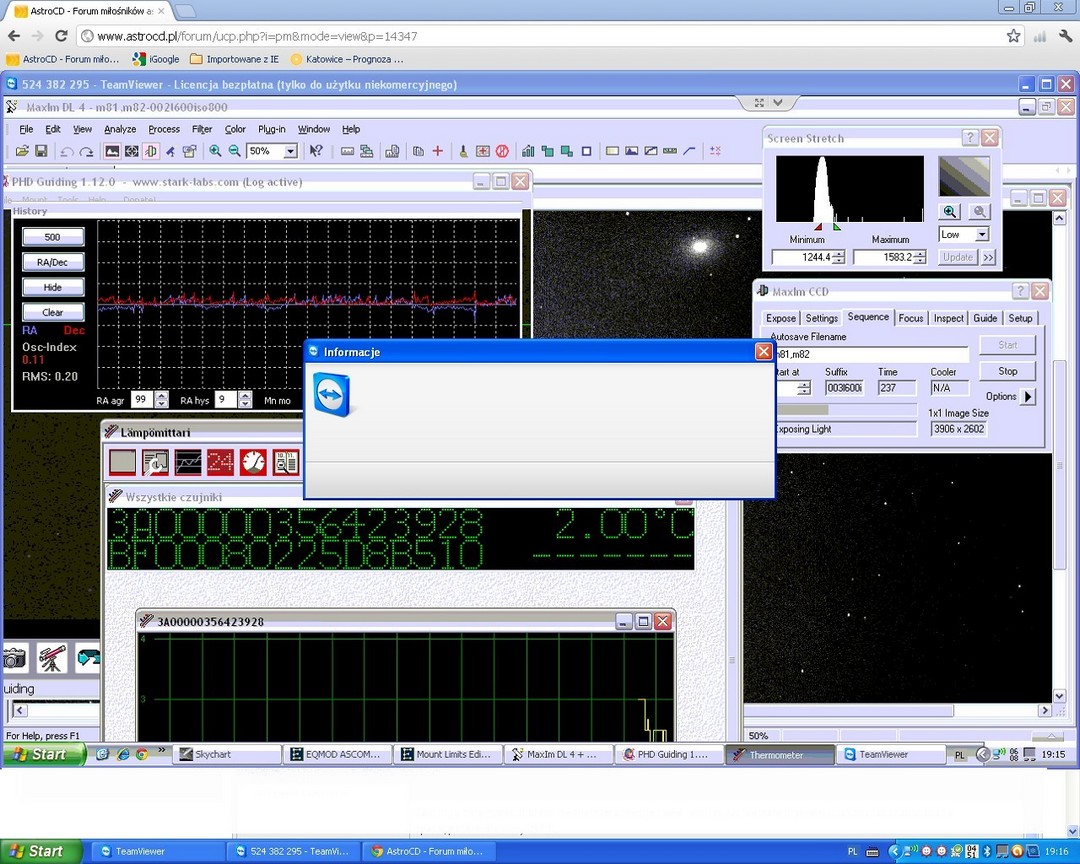Reload the browser page
The height and width of the screenshot is (864, 1080).
[x=61, y=36]
